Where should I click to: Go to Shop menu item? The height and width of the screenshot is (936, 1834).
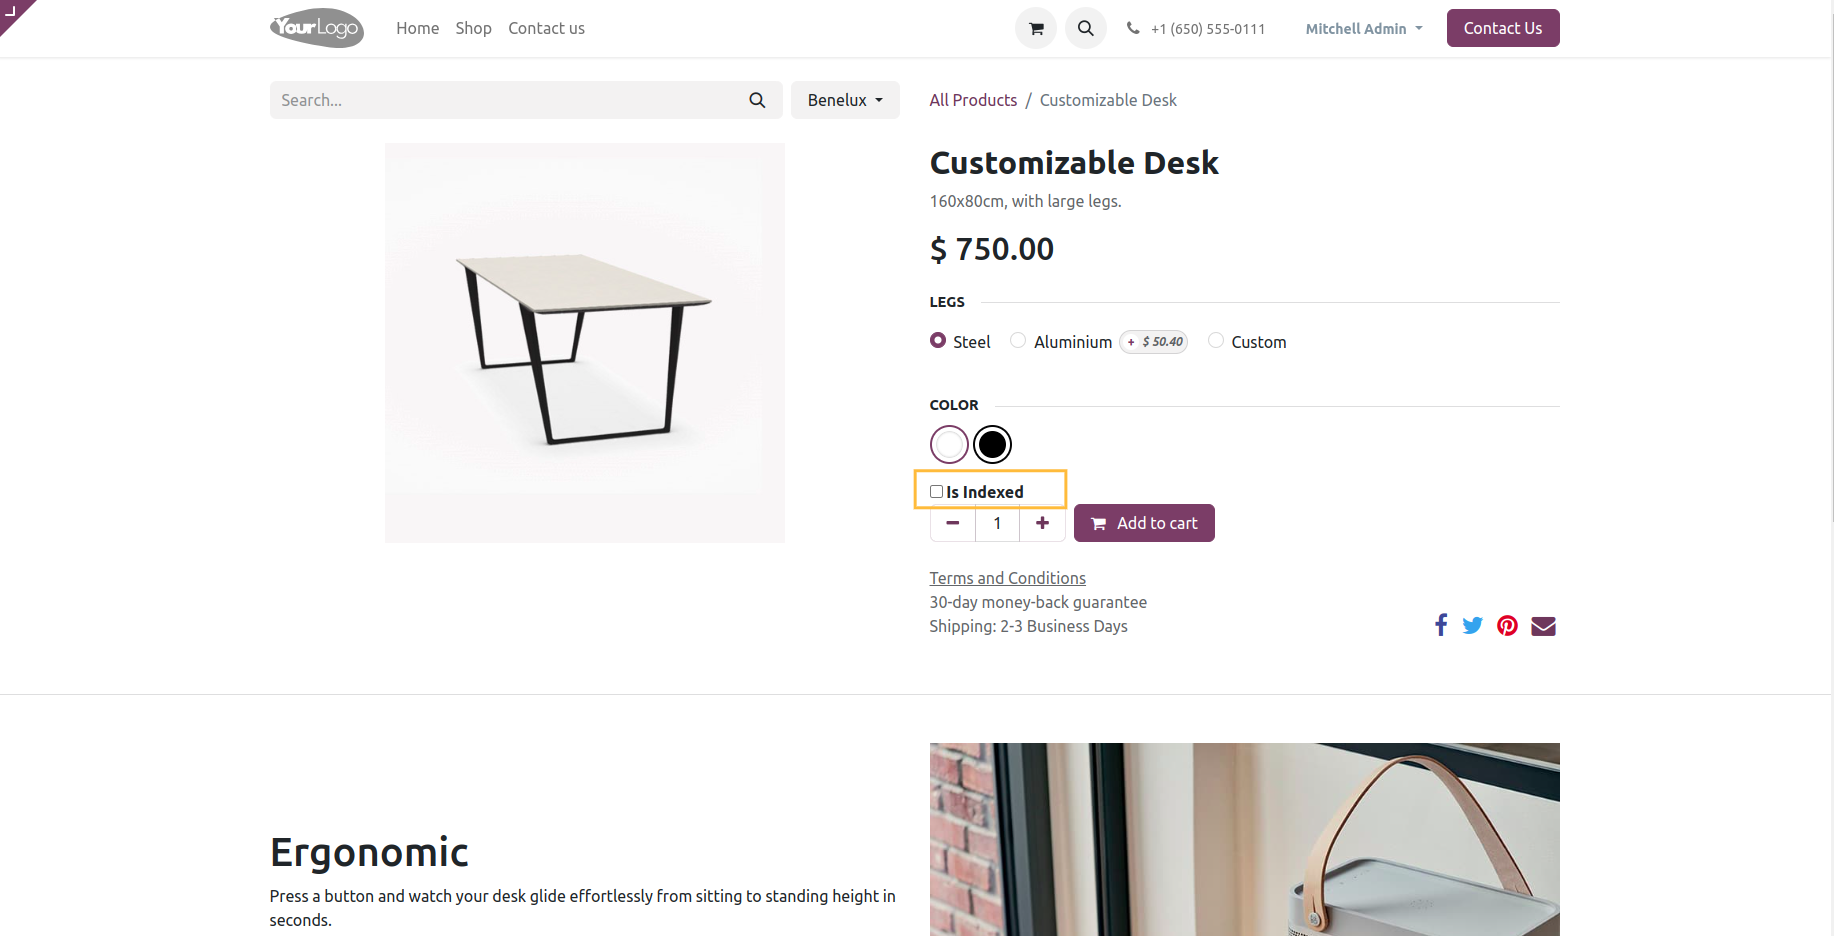(x=473, y=28)
